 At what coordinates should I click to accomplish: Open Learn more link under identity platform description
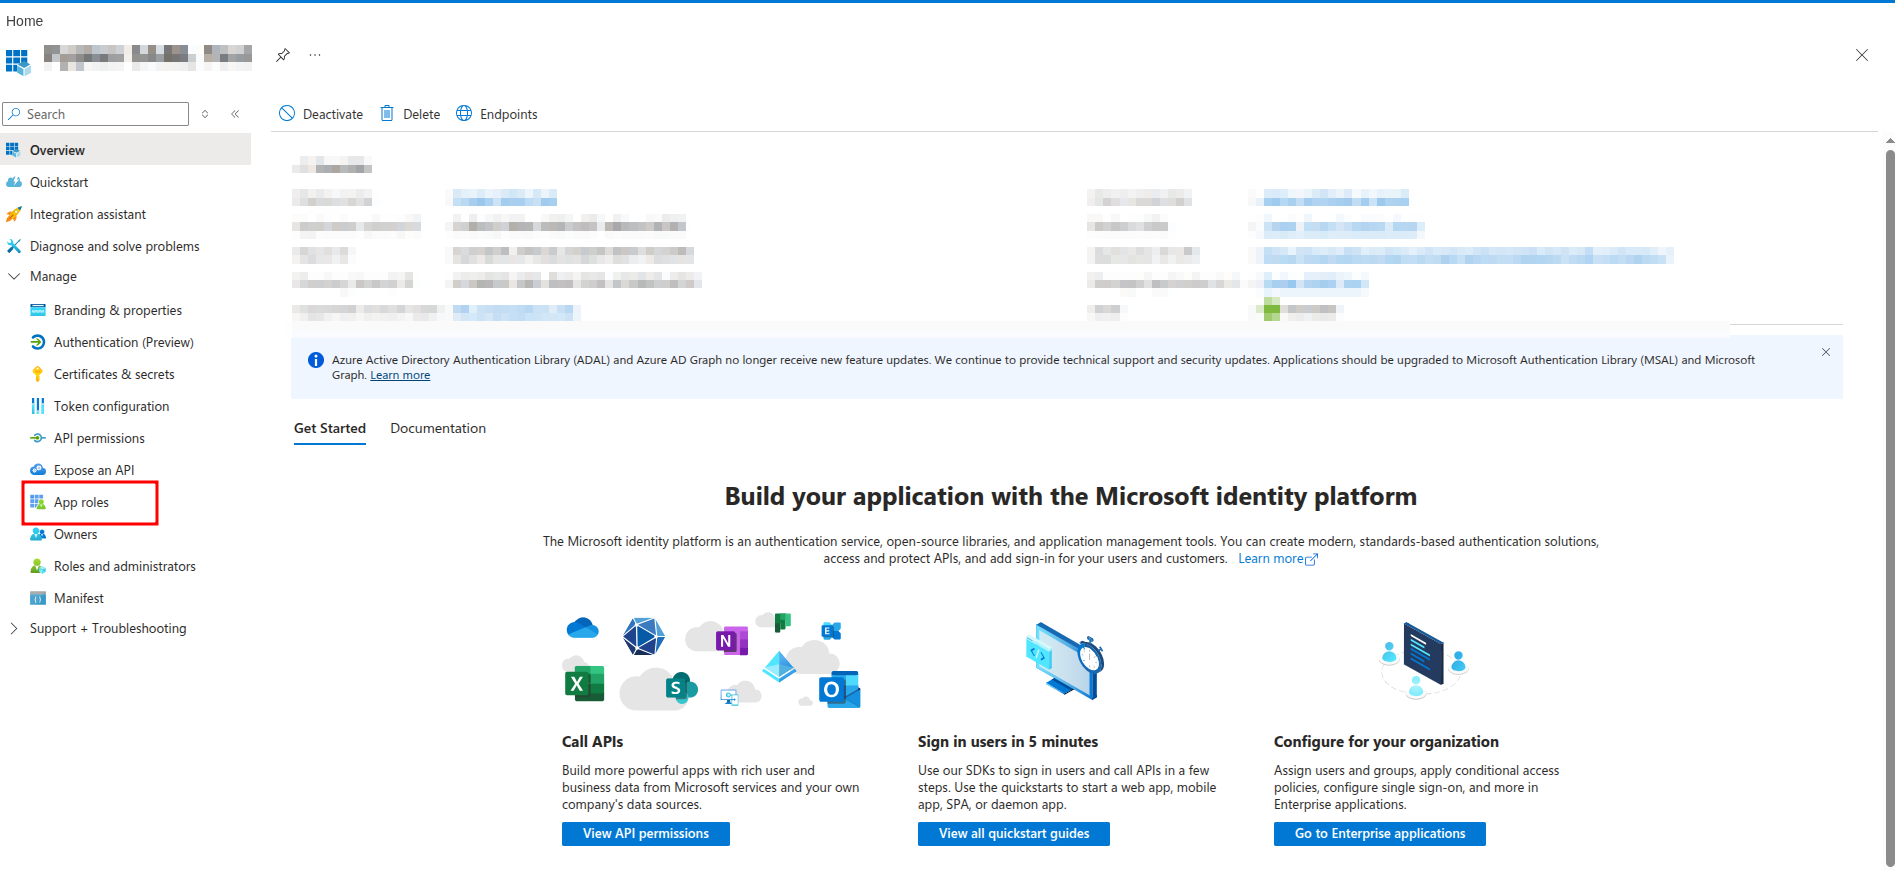[1278, 559]
